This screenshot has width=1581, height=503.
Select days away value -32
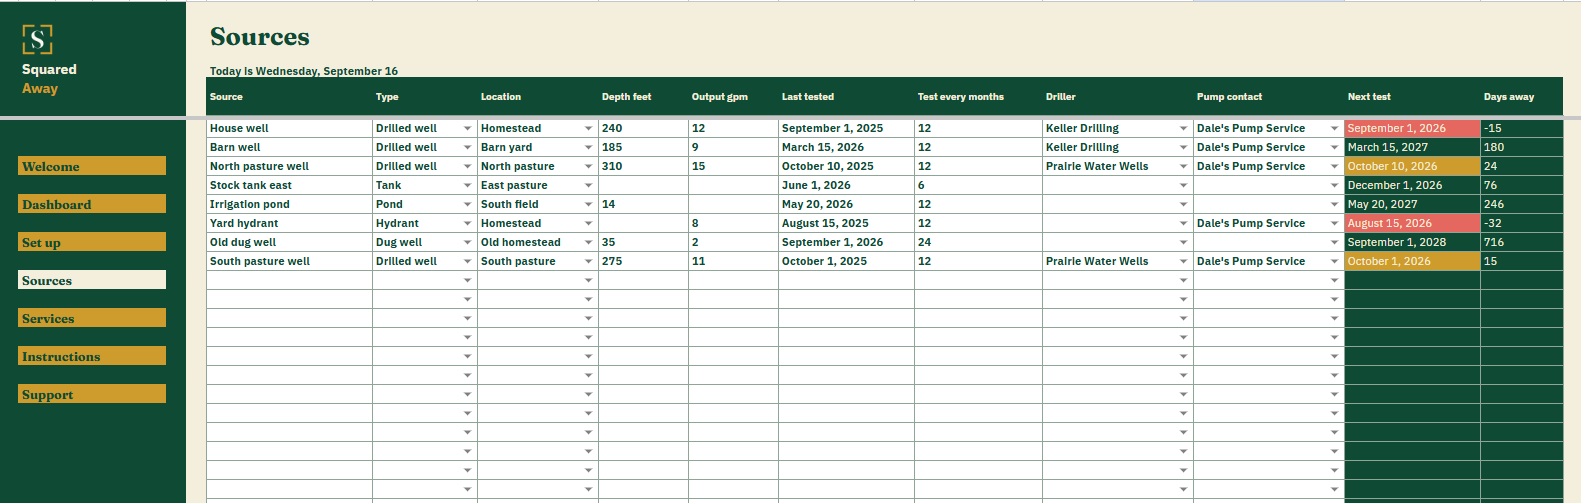pyautogui.click(x=1521, y=223)
